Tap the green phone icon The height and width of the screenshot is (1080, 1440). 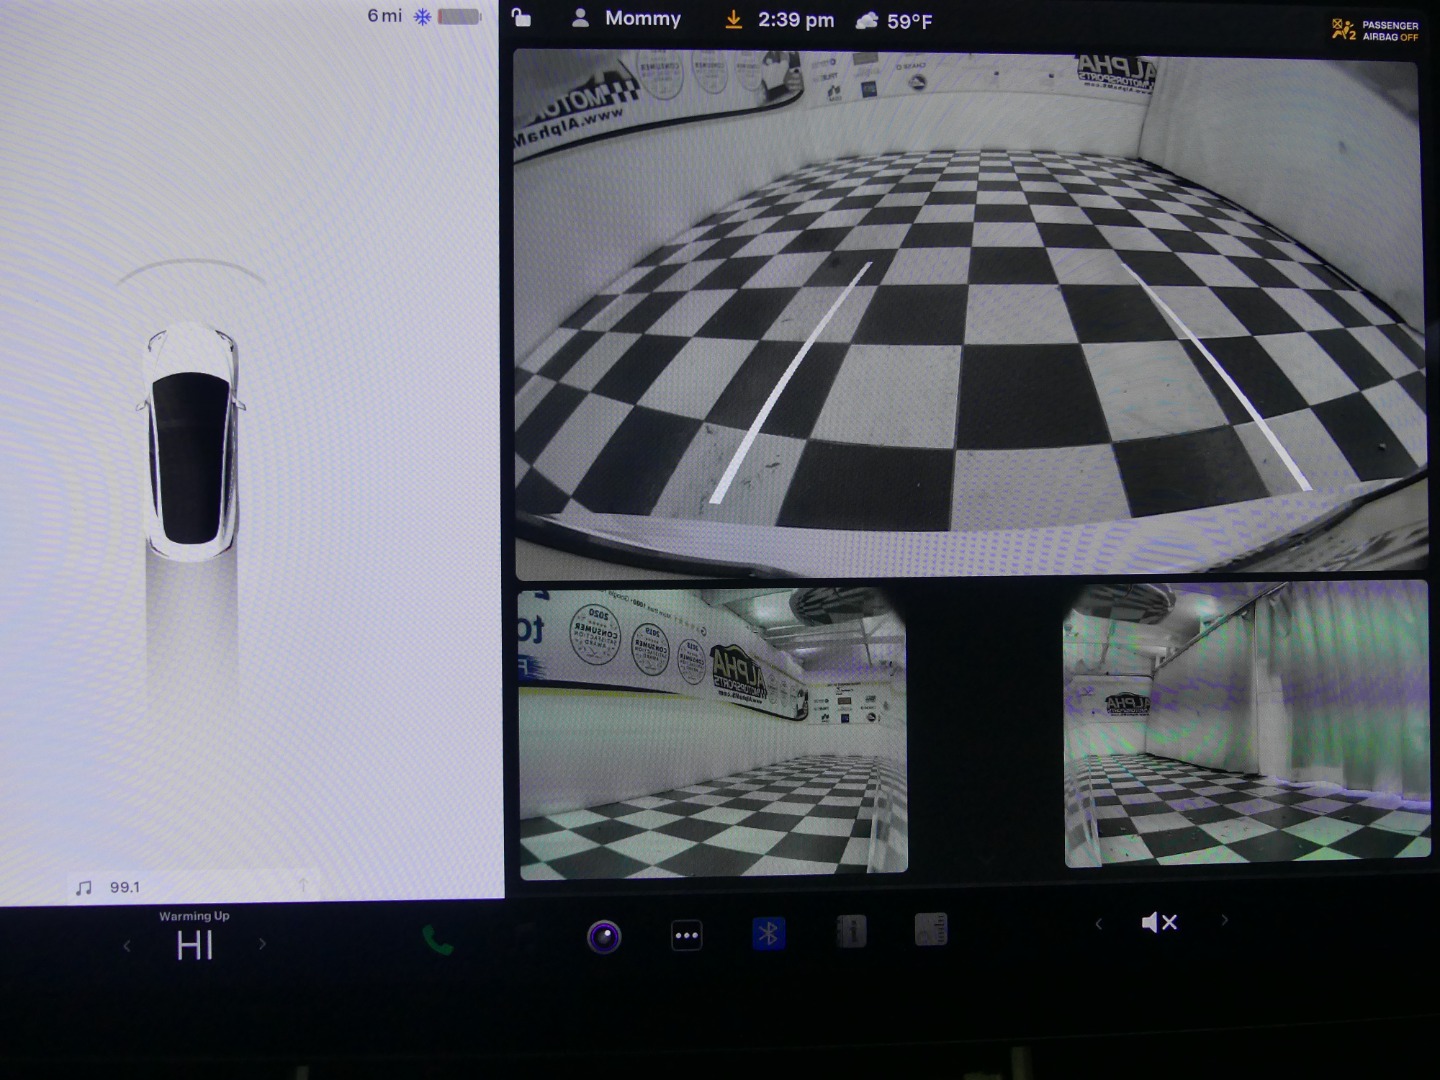[x=437, y=940]
